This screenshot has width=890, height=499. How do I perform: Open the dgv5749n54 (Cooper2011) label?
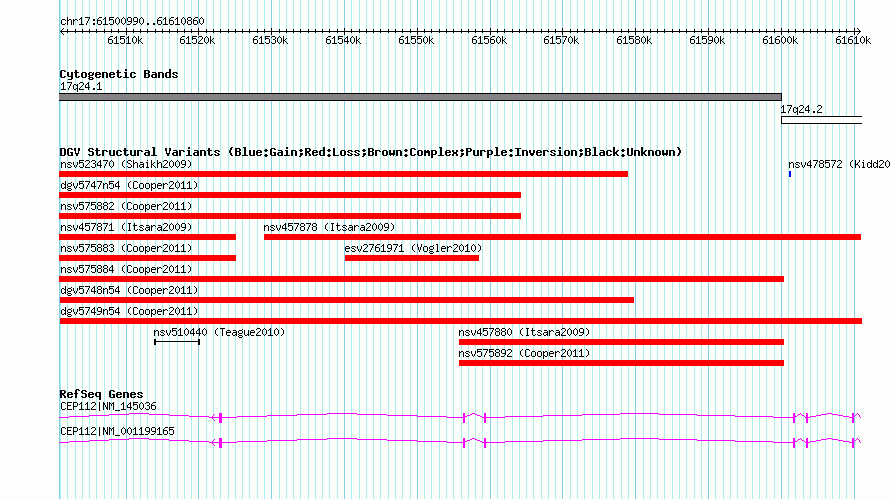pyautogui.click(x=129, y=311)
